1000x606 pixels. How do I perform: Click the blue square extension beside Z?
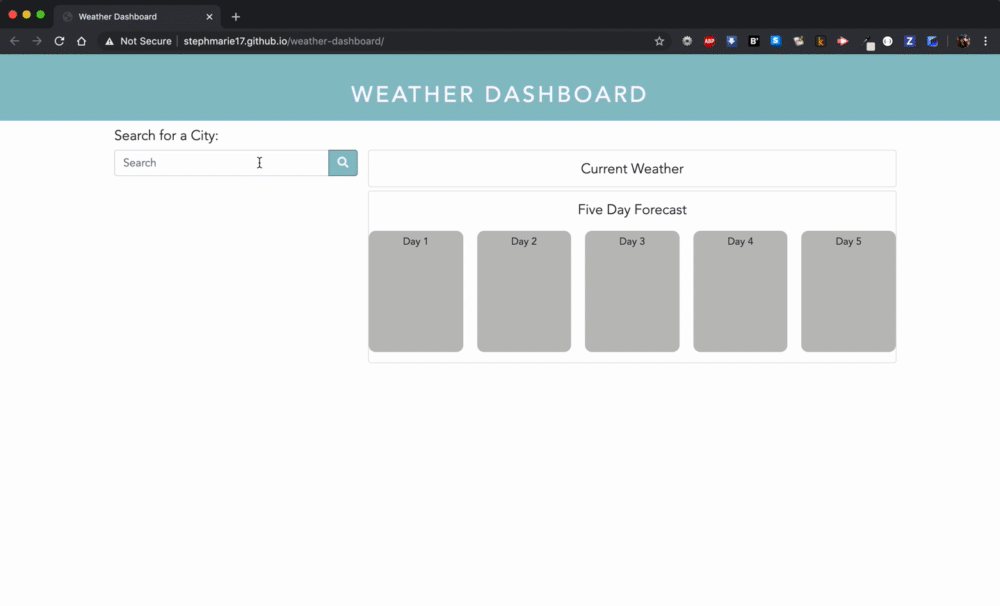tap(932, 41)
